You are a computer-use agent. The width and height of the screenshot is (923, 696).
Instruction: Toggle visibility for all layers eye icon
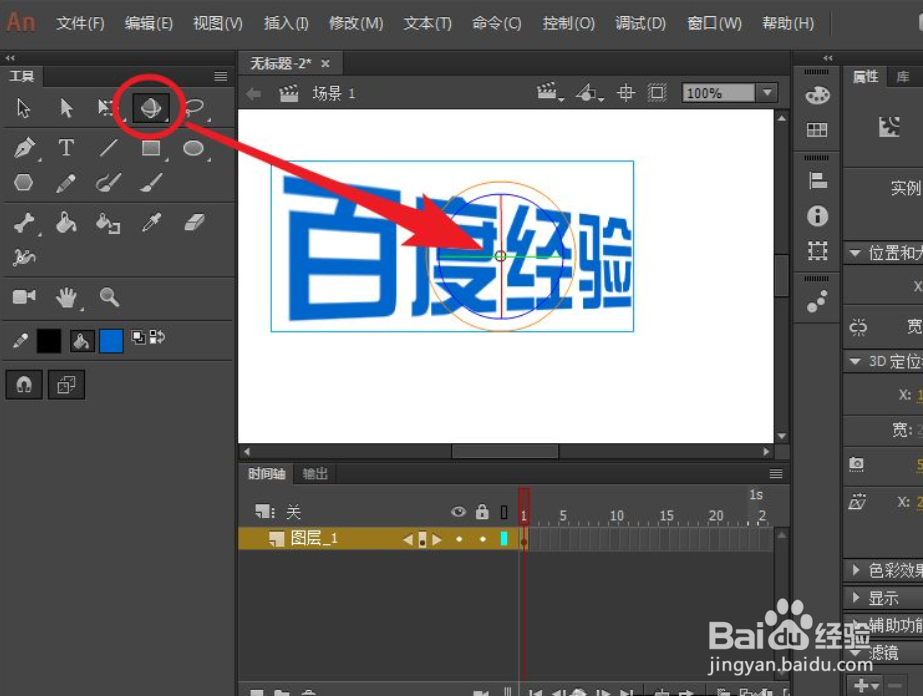click(x=458, y=512)
